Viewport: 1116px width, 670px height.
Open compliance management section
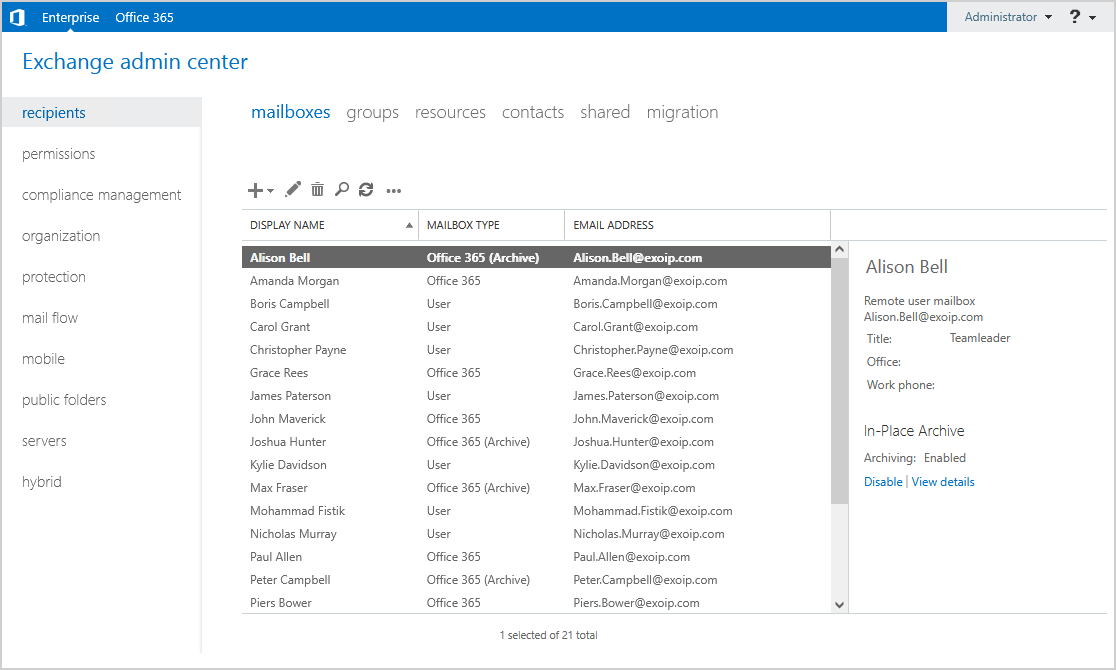pyautogui.click(x=102, y=195)
